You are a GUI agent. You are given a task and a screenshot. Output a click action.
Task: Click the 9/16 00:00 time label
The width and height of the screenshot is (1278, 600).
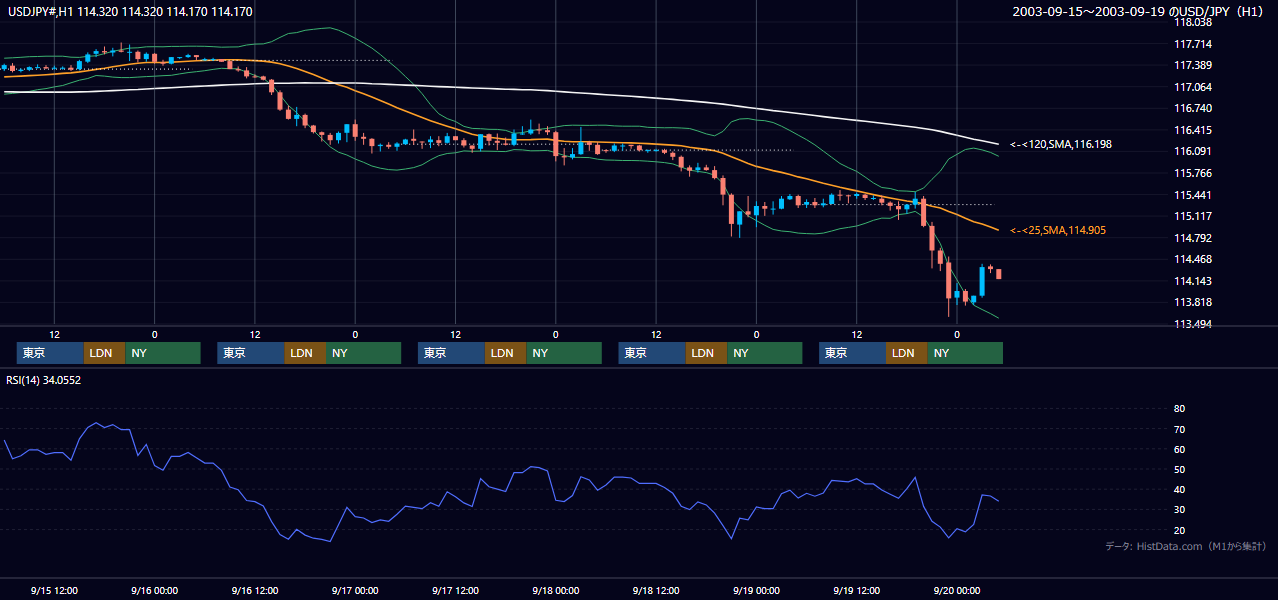(154, 590)
